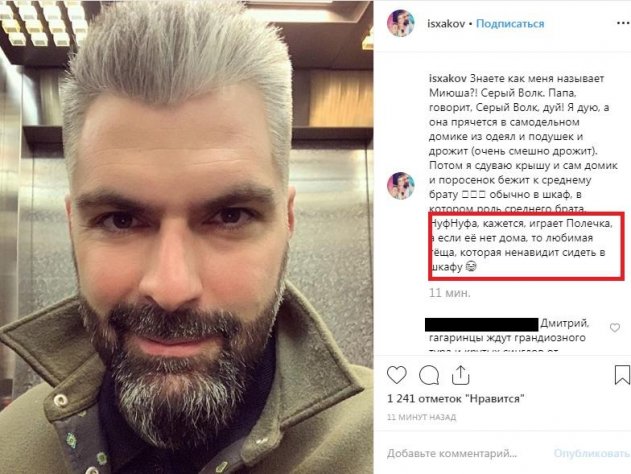The image size is (631, 474).
Task: Focus the Добавьте комментарий input field
Action: coord(452,453)
